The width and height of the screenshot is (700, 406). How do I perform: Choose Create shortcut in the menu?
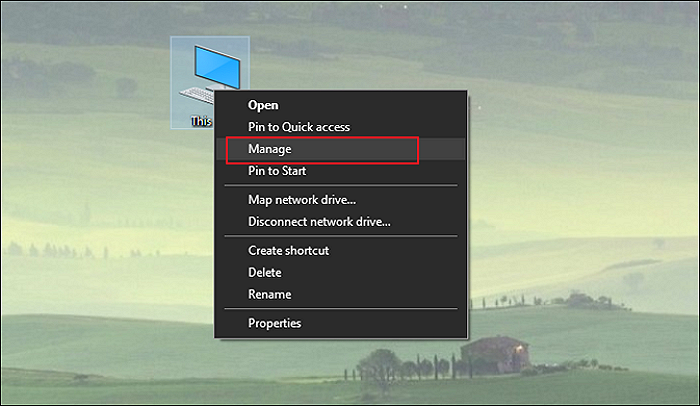288,250
